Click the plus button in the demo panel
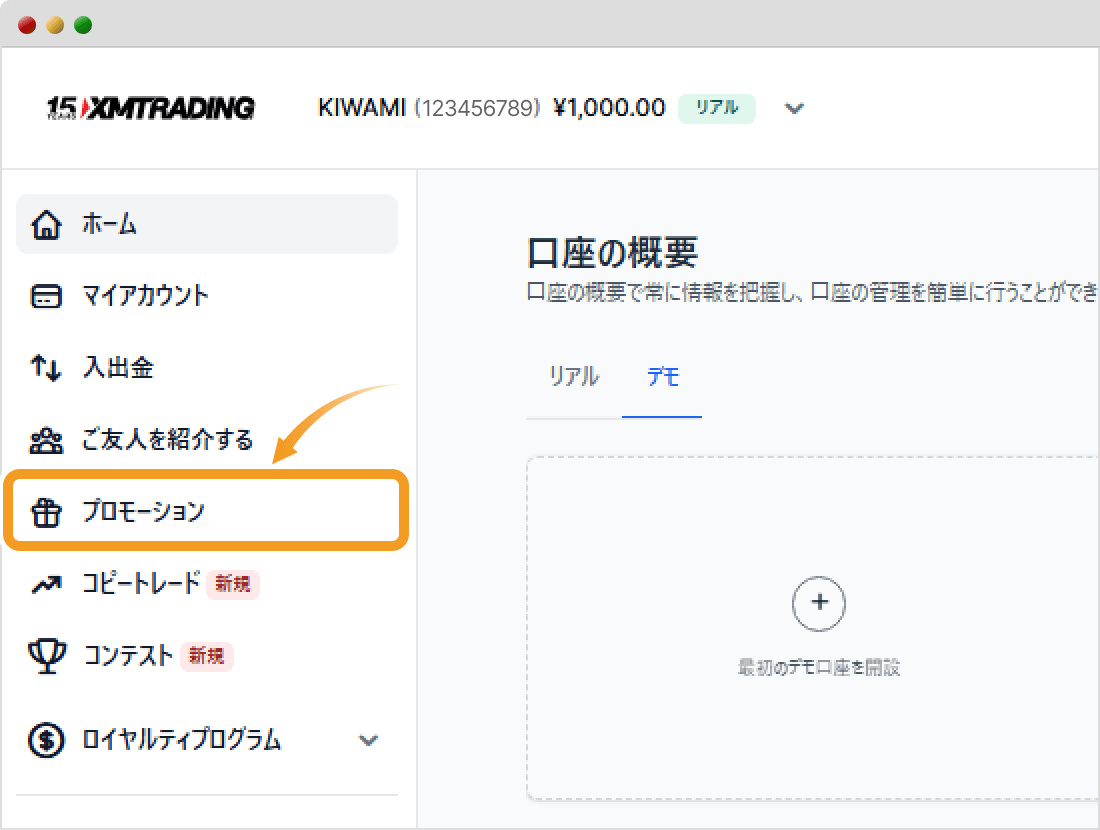Image resolution: width=1100 pixels, height=830 pixels. (820, 604)
